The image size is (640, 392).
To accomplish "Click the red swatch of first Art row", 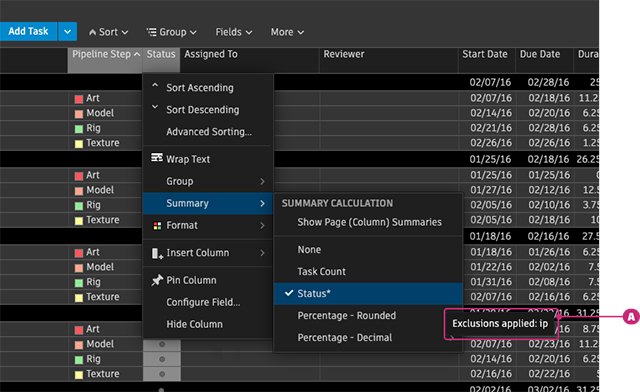I will (x=79, y=99).
